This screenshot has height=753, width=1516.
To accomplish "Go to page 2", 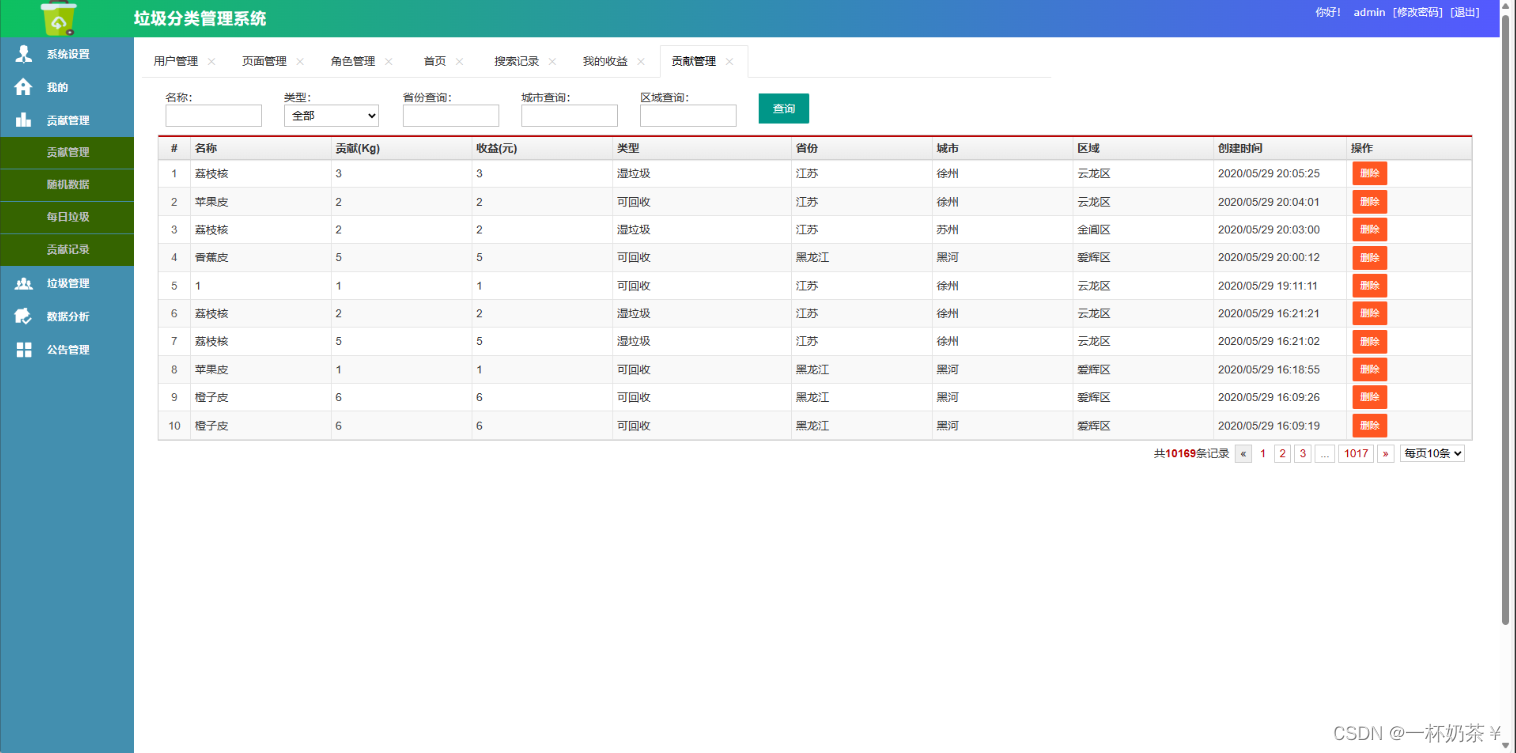I will 1283,454.
